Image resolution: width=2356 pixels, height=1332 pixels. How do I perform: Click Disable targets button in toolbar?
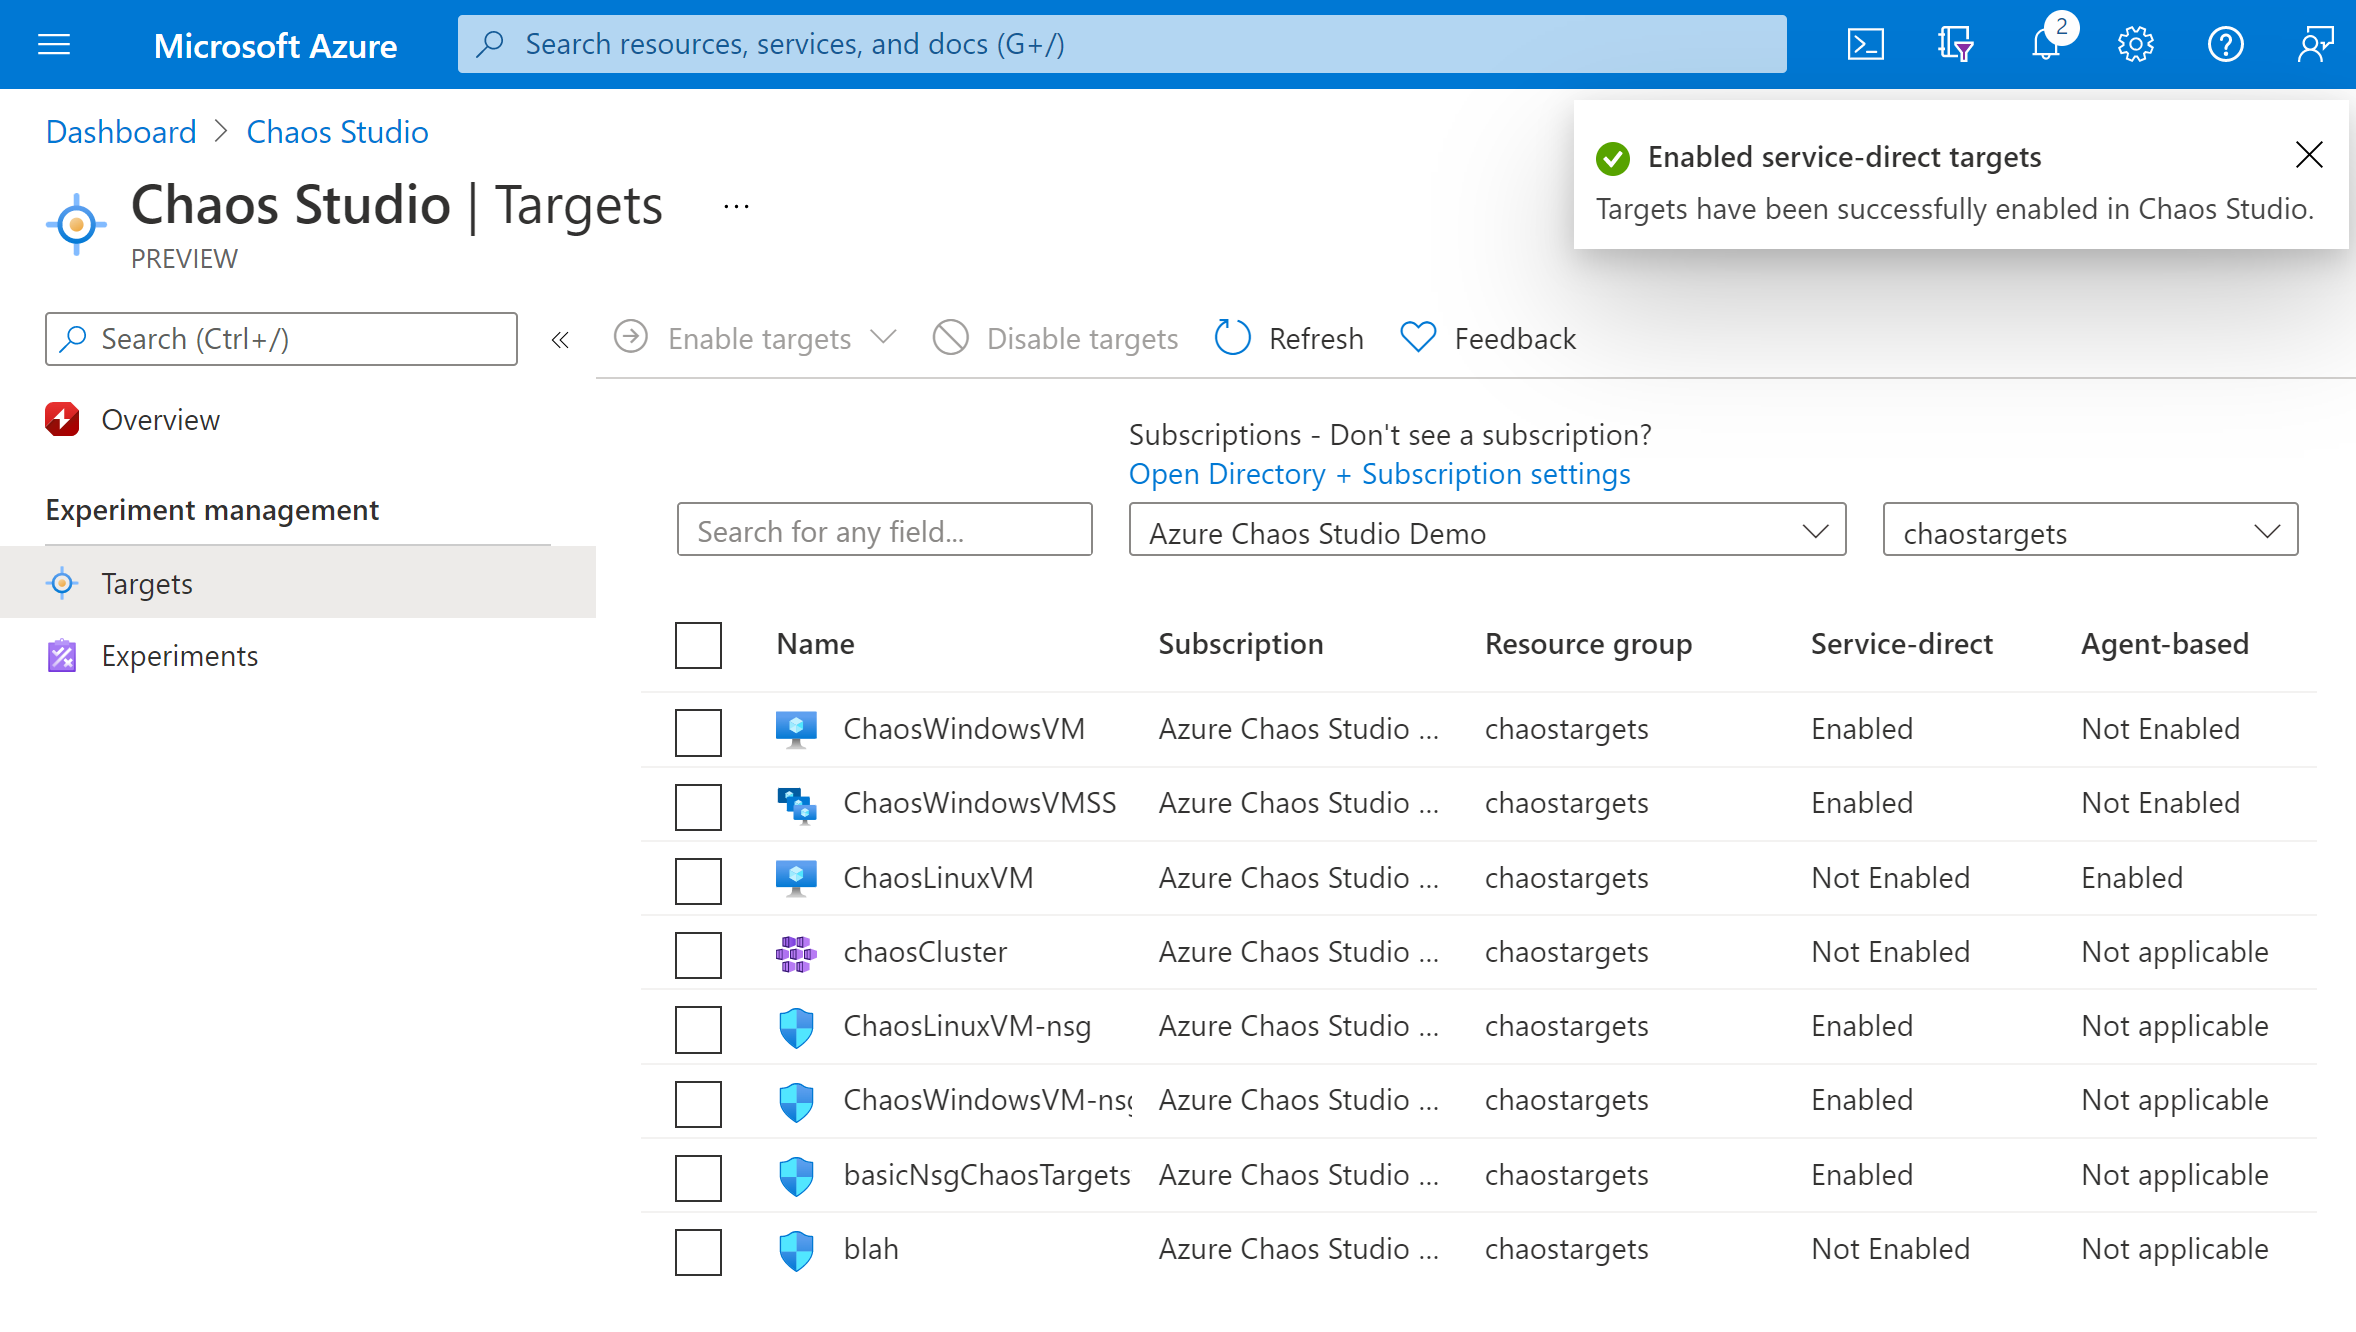pyautogui.click(x=1055, y=337)
